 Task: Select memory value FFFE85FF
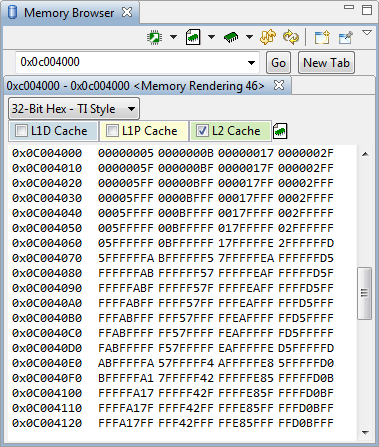click(246, 408)
